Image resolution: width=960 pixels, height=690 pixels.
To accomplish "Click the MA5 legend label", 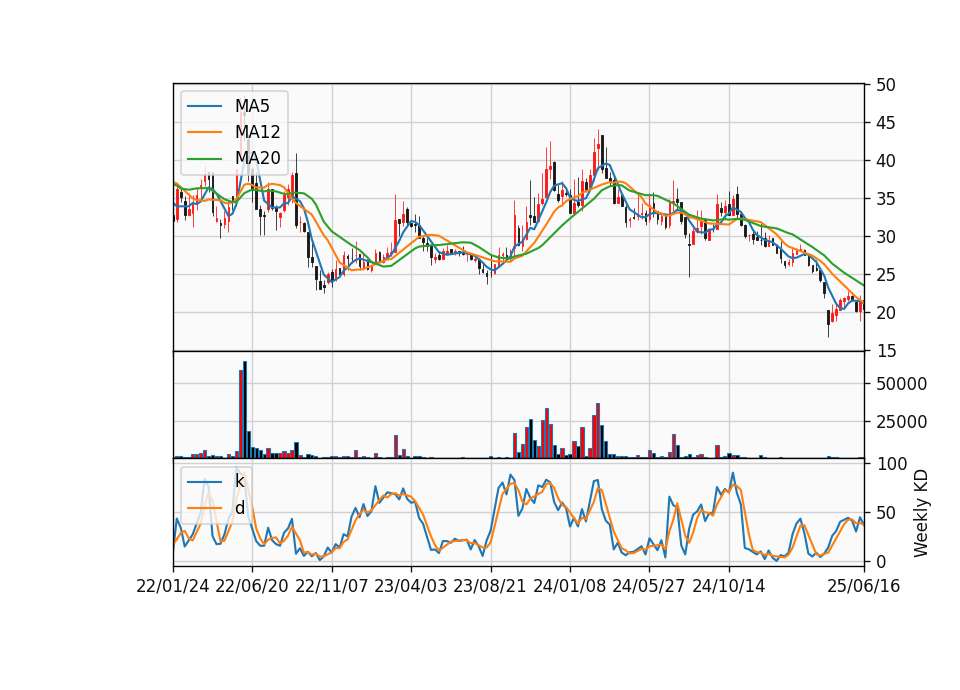I will coord(252,106).
